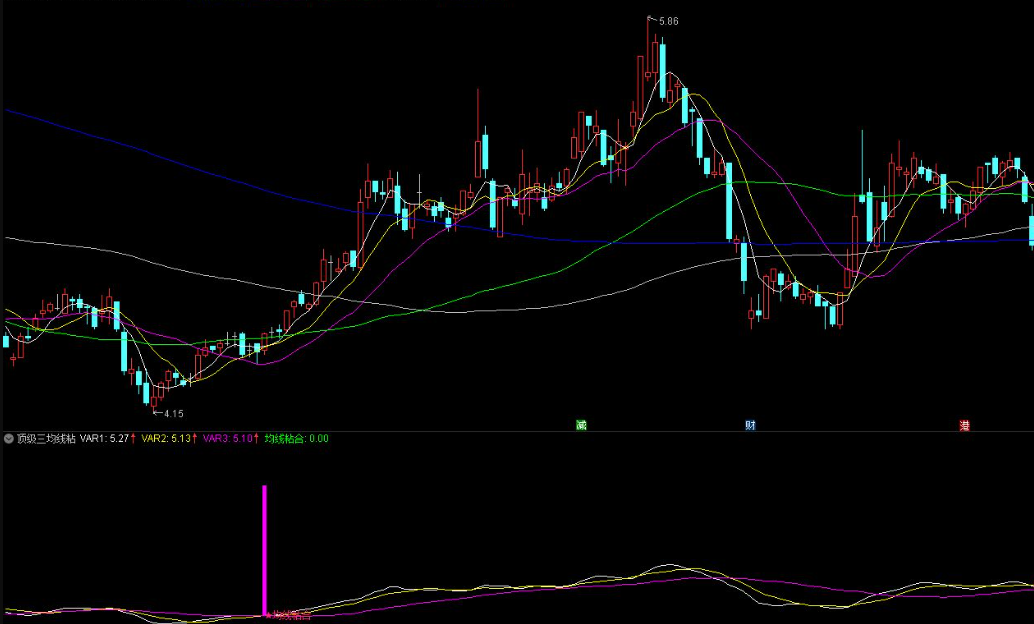The width and height of the screenshot is (1034, 624).
Task: Click the divider between chart and indicator panel
Action: pyautogui.click(x=517, y=432)
